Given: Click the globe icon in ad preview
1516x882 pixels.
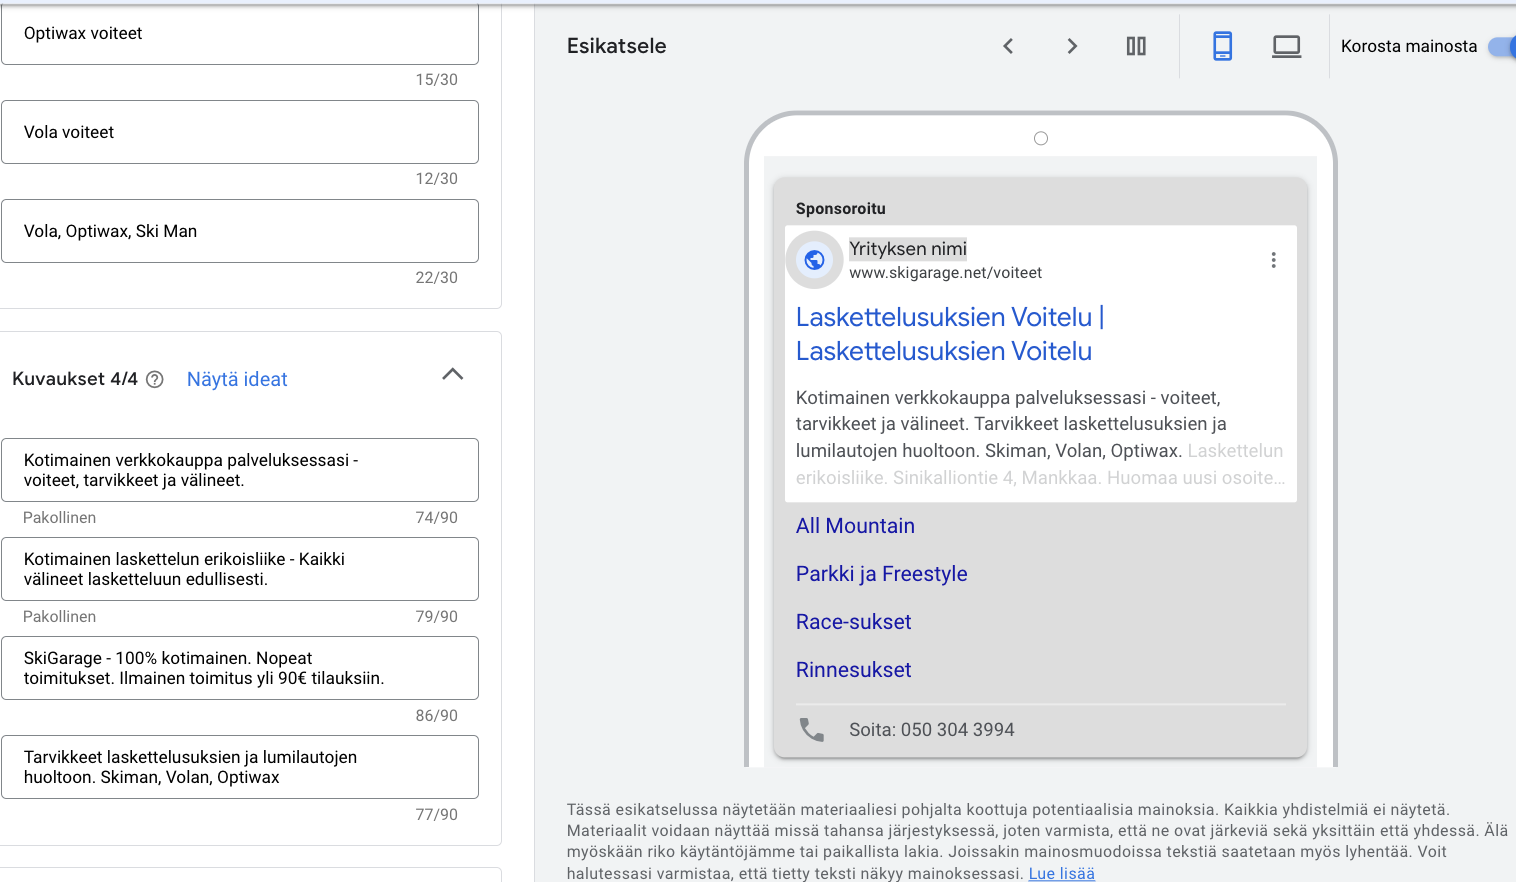Looking at the screenshot, I should click(x=814, y=260).
